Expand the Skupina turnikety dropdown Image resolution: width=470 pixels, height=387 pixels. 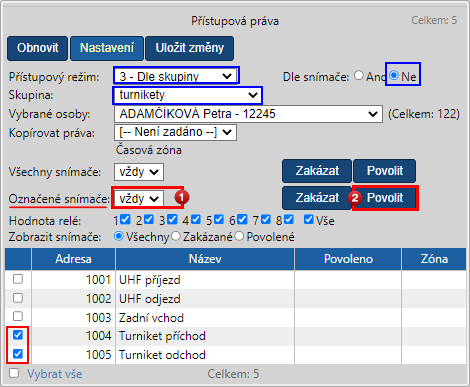pyautogui.click(x=187, y=95)
